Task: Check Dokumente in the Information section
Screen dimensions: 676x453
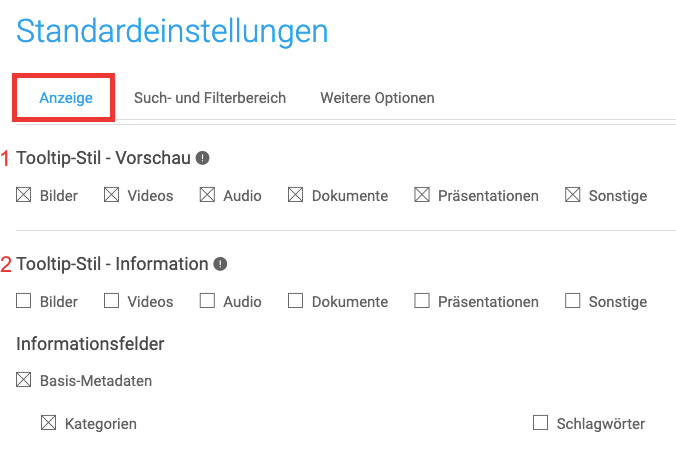Action: point(295,301)
